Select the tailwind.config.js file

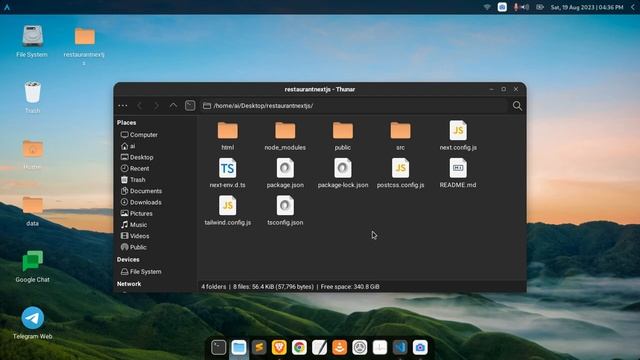pyautogui.click(x=227, y=211)
